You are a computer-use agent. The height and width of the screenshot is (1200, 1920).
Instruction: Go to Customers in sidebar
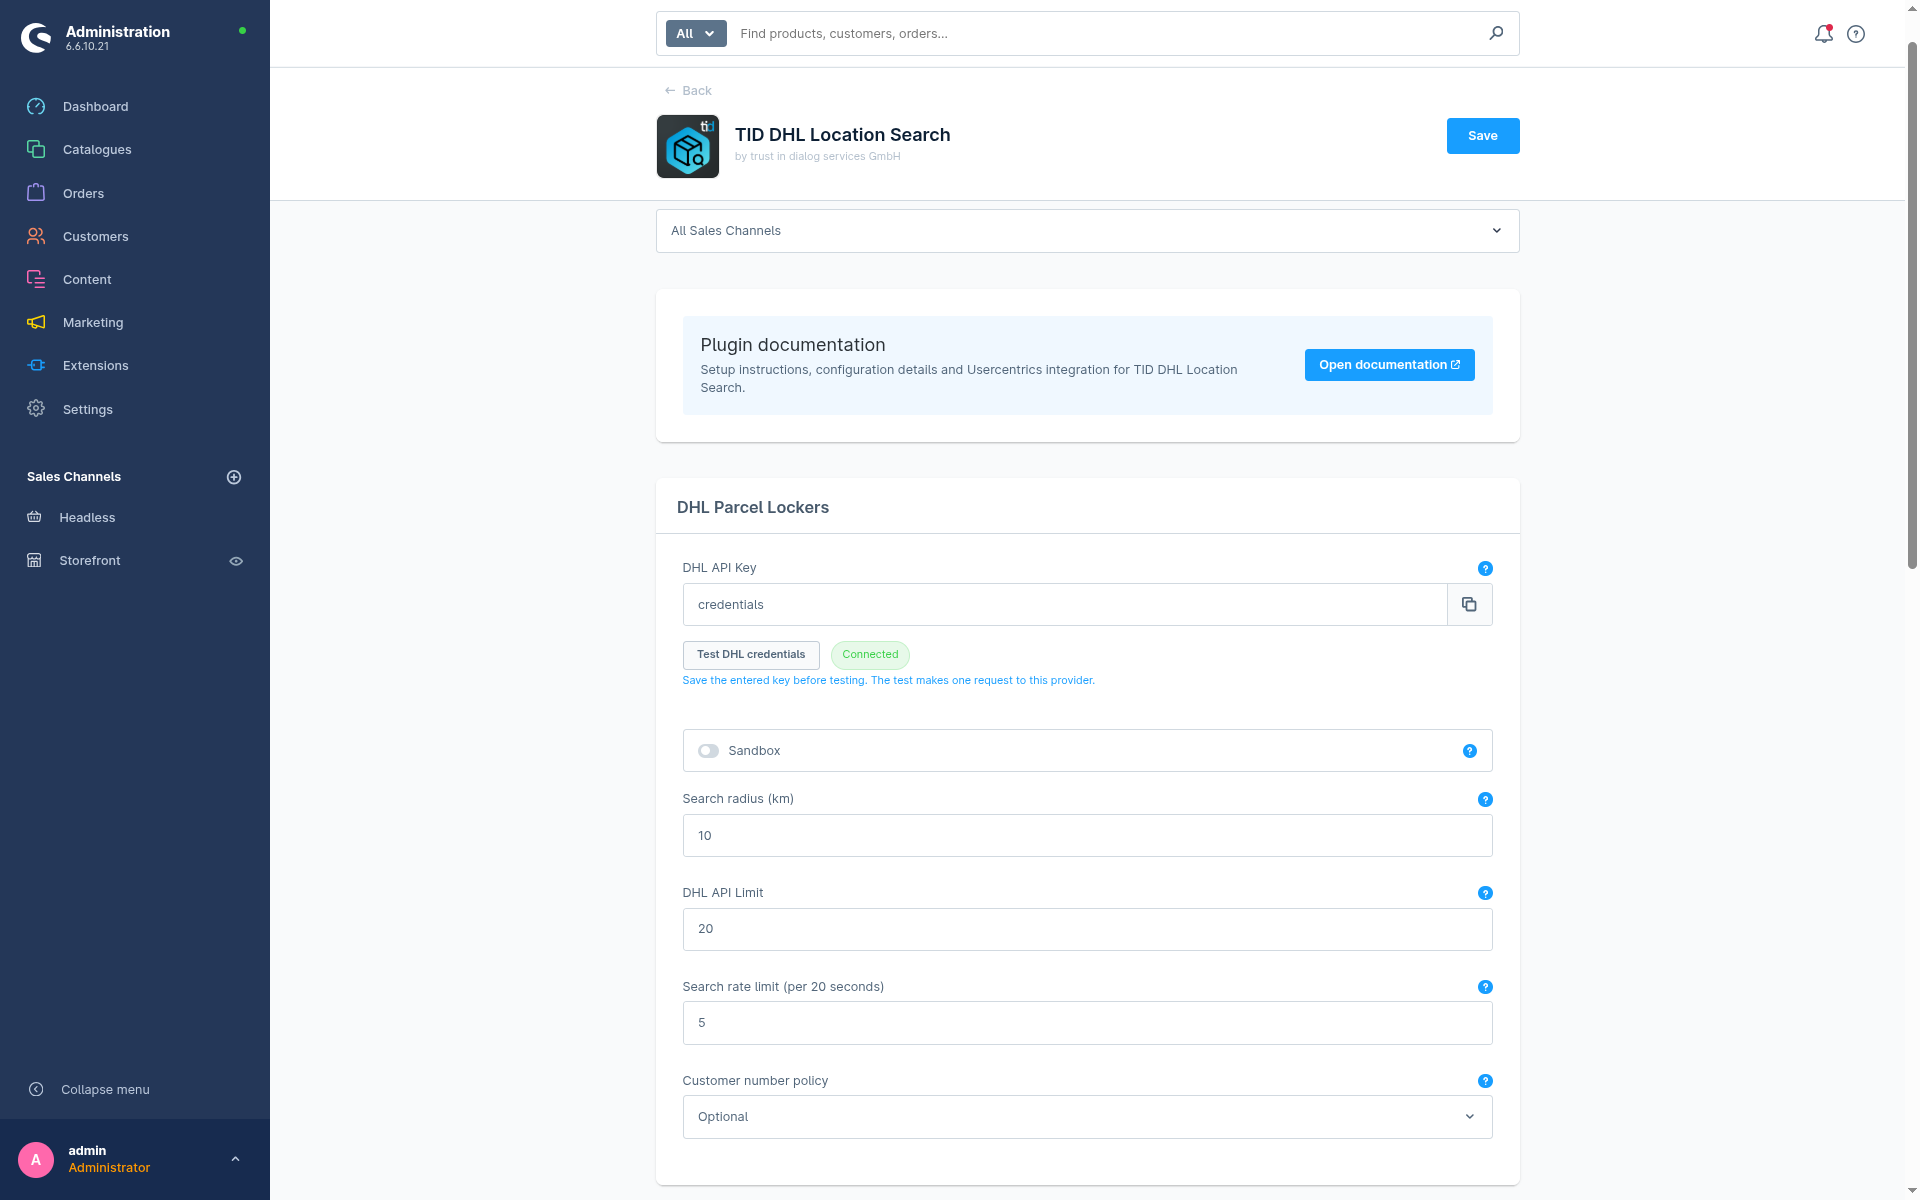[96, 236]
